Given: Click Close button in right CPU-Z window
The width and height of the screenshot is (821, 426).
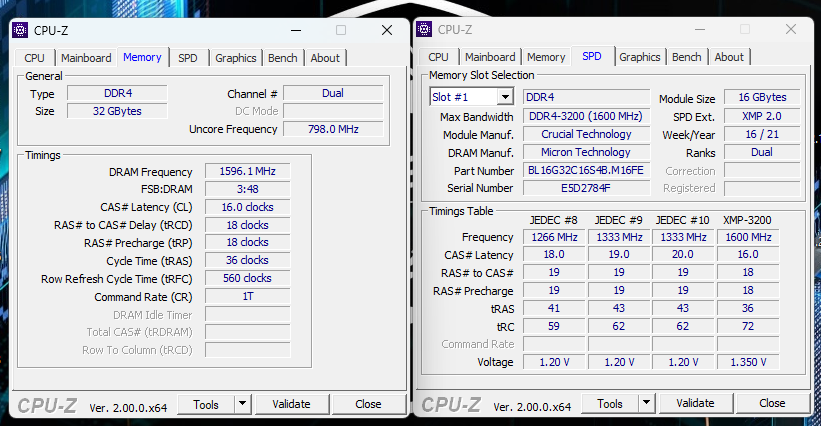Looking at the screenshot, I should pyautogui.click(x=772, y=403).
